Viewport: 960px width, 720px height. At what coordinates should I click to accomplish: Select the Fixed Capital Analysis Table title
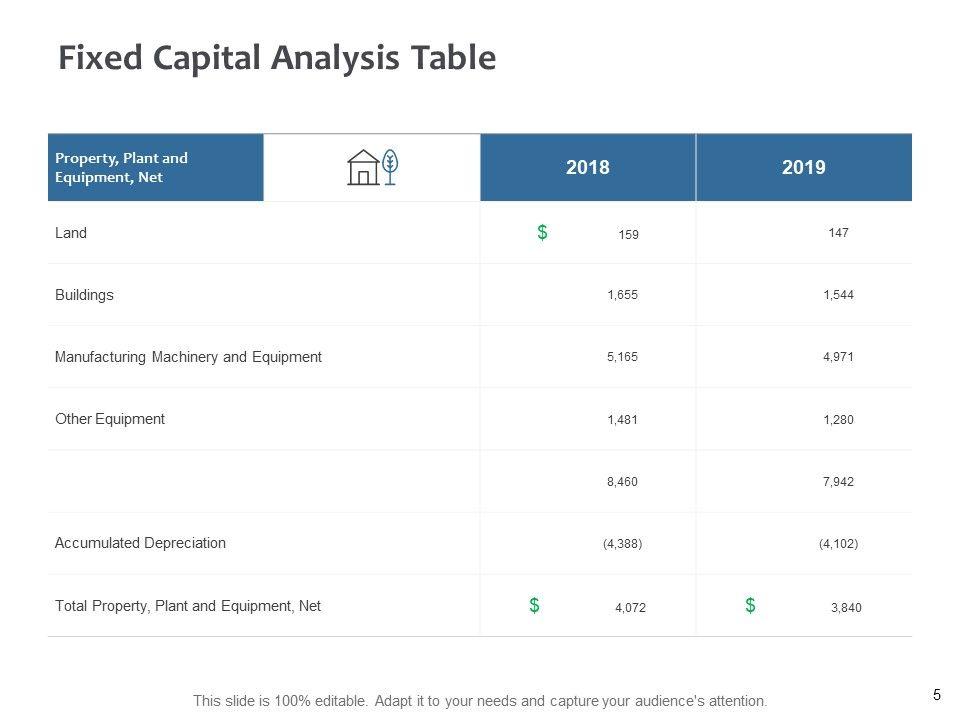(x=277, y=58)
